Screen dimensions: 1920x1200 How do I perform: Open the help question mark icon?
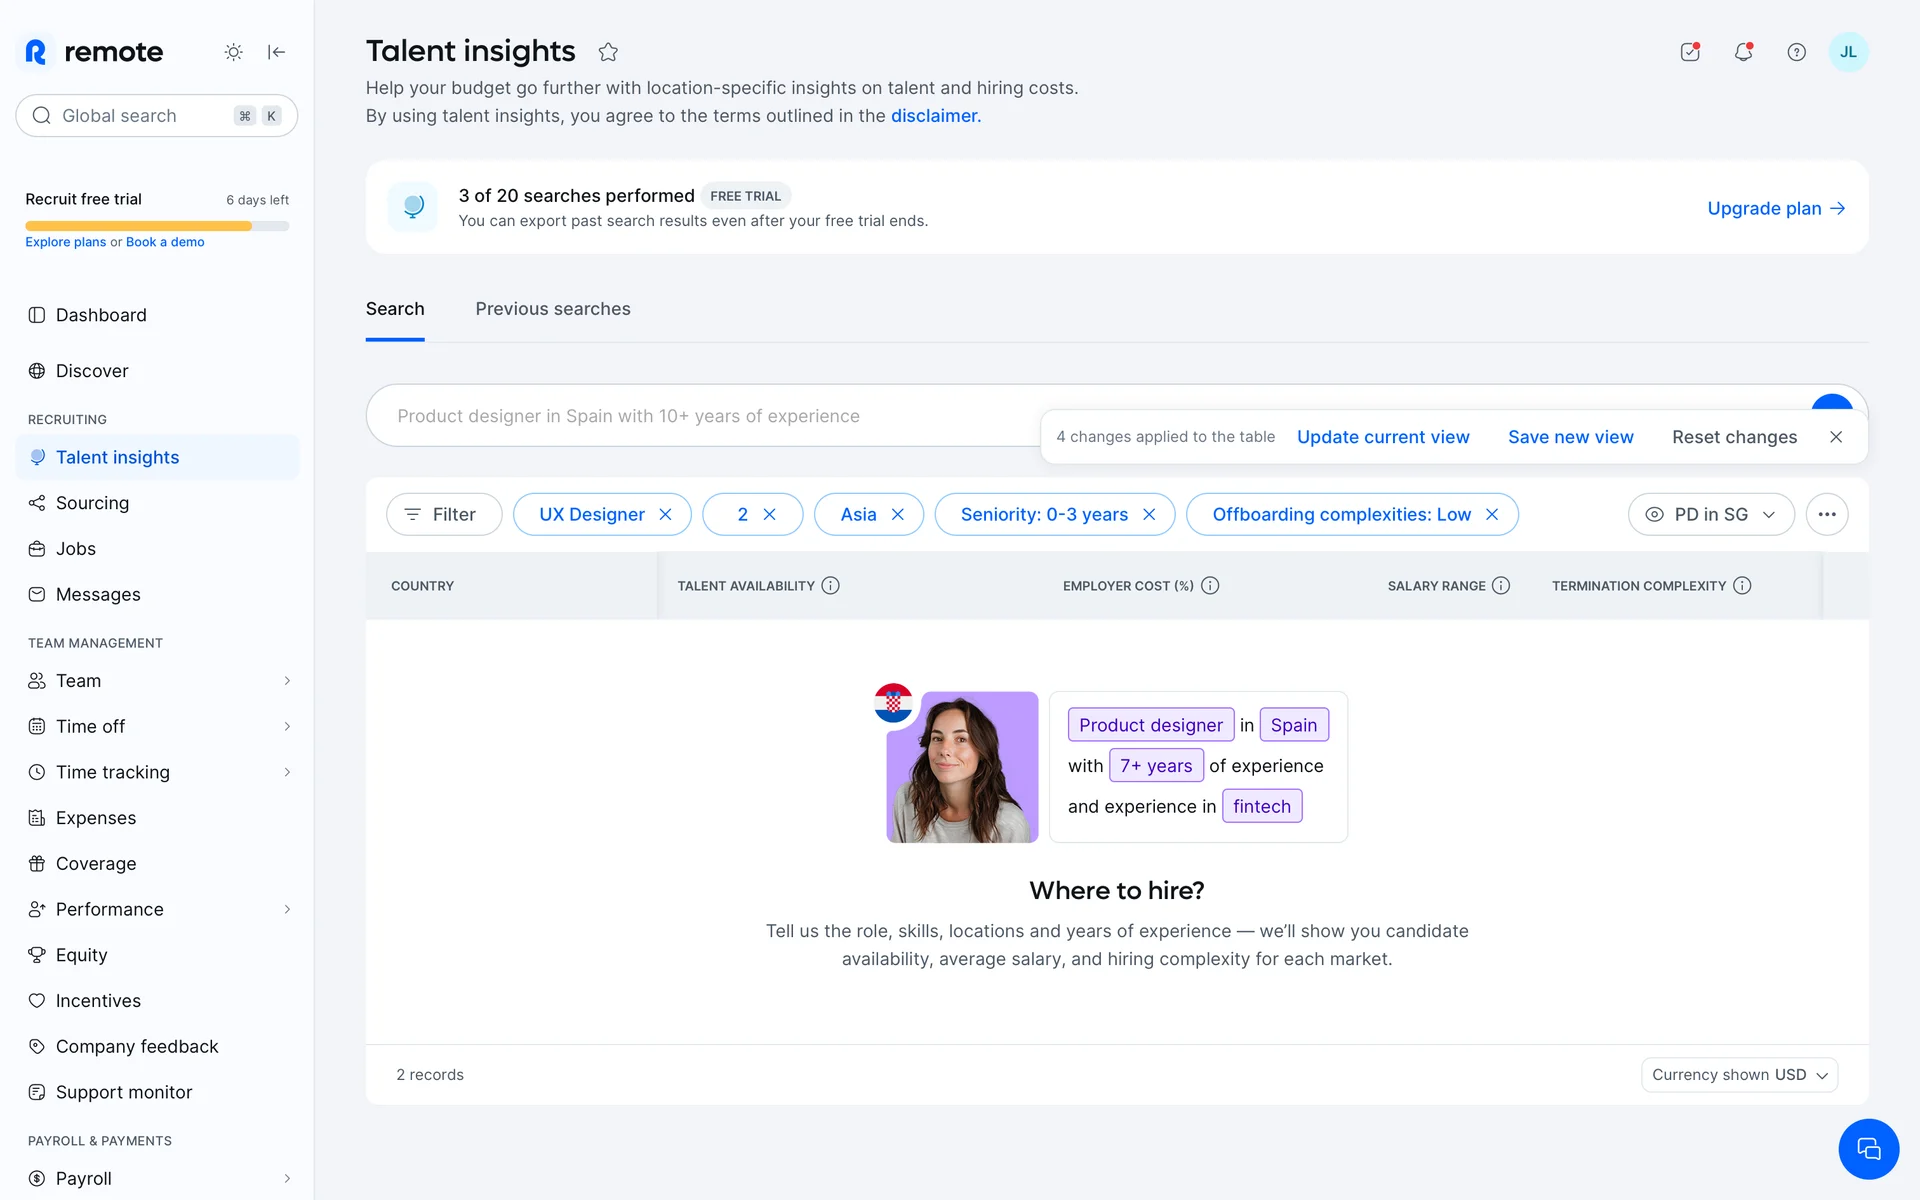(x=1796, y=52)
